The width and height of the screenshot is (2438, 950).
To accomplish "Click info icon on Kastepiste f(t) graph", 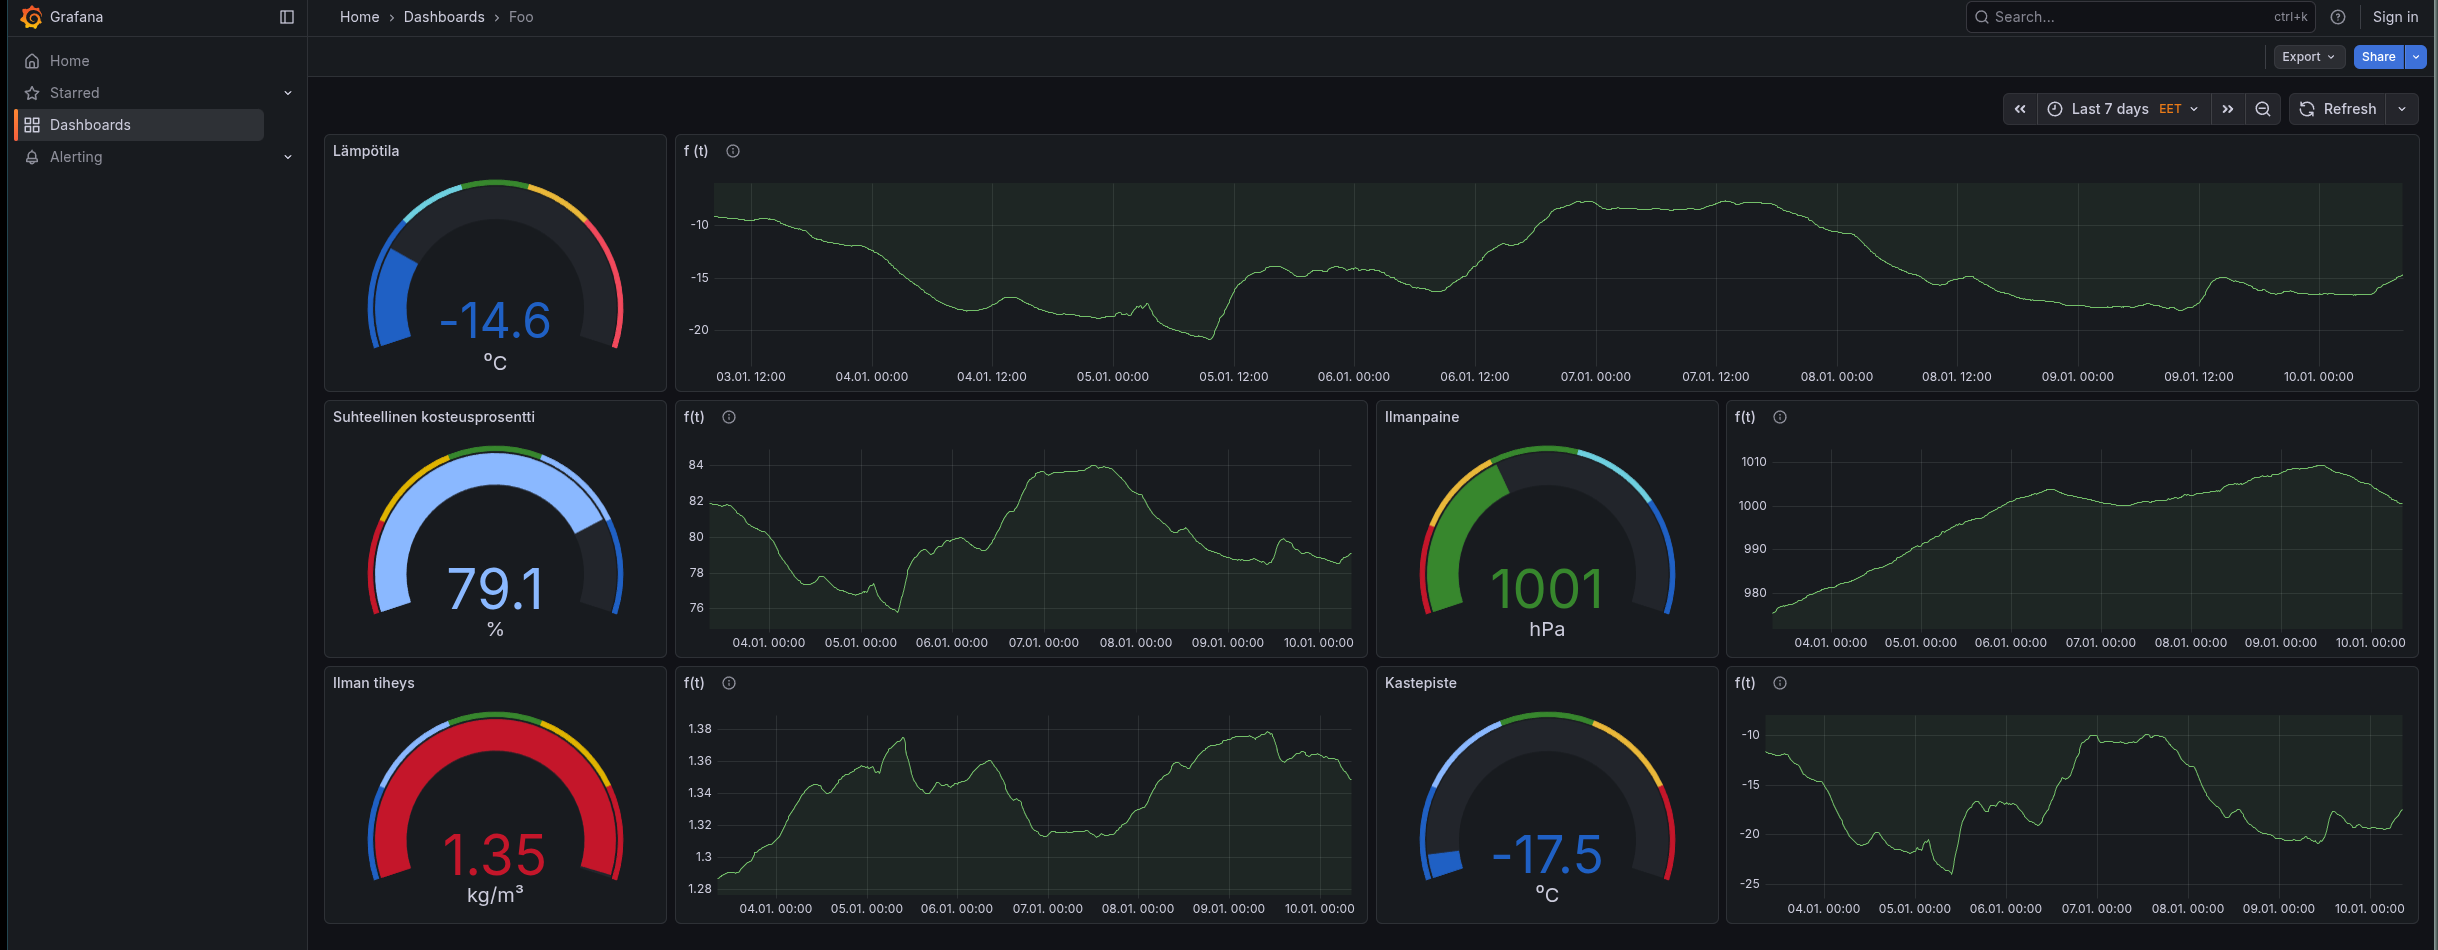I will click(1780, 683).
